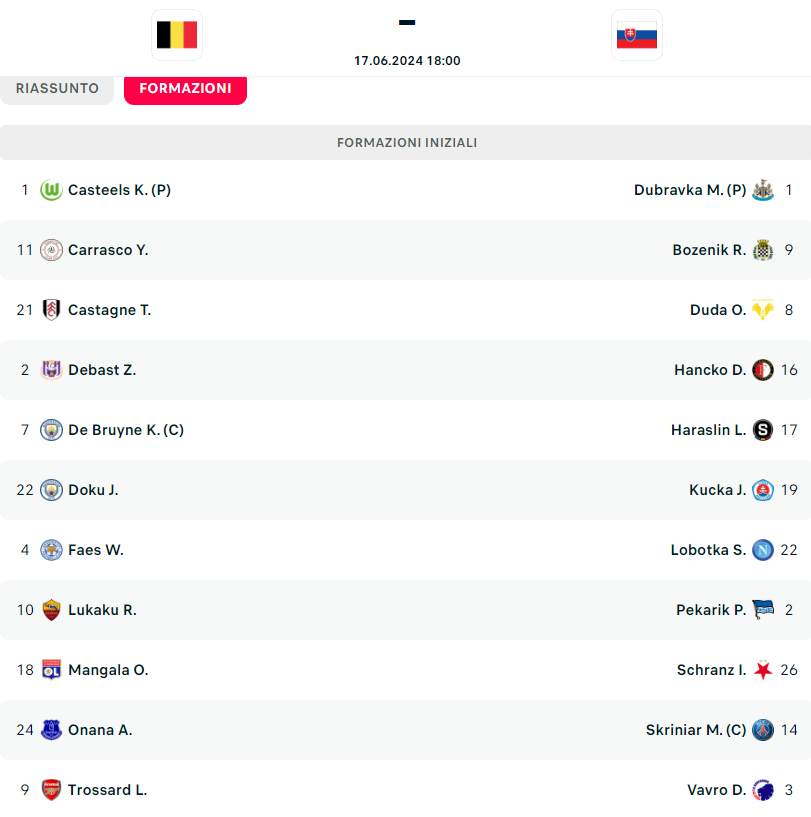Click the Lyon logo beside Mangala
Viewport: 811px width, 817px height.
(x=51, y=670)
